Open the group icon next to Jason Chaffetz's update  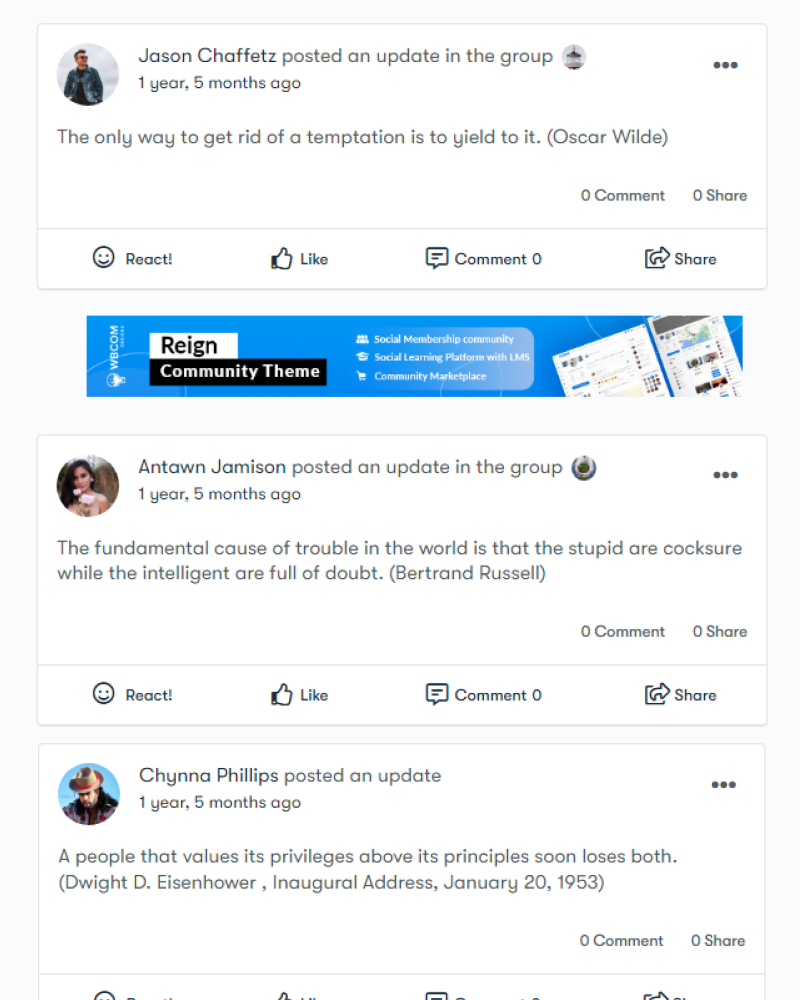574,57
